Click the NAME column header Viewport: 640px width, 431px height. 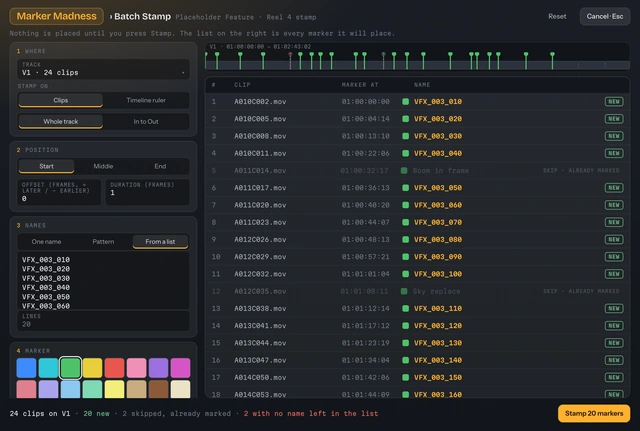pos(422,85)
